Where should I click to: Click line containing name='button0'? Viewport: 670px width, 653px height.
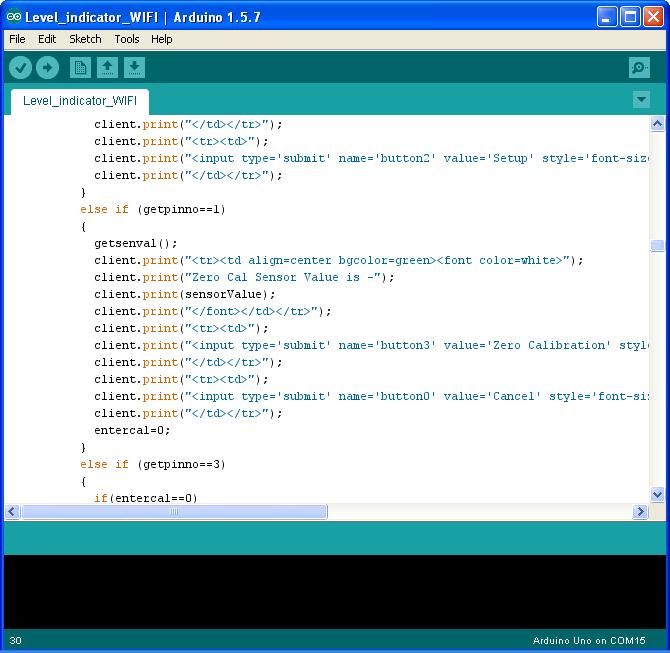(x=371, y=397)
